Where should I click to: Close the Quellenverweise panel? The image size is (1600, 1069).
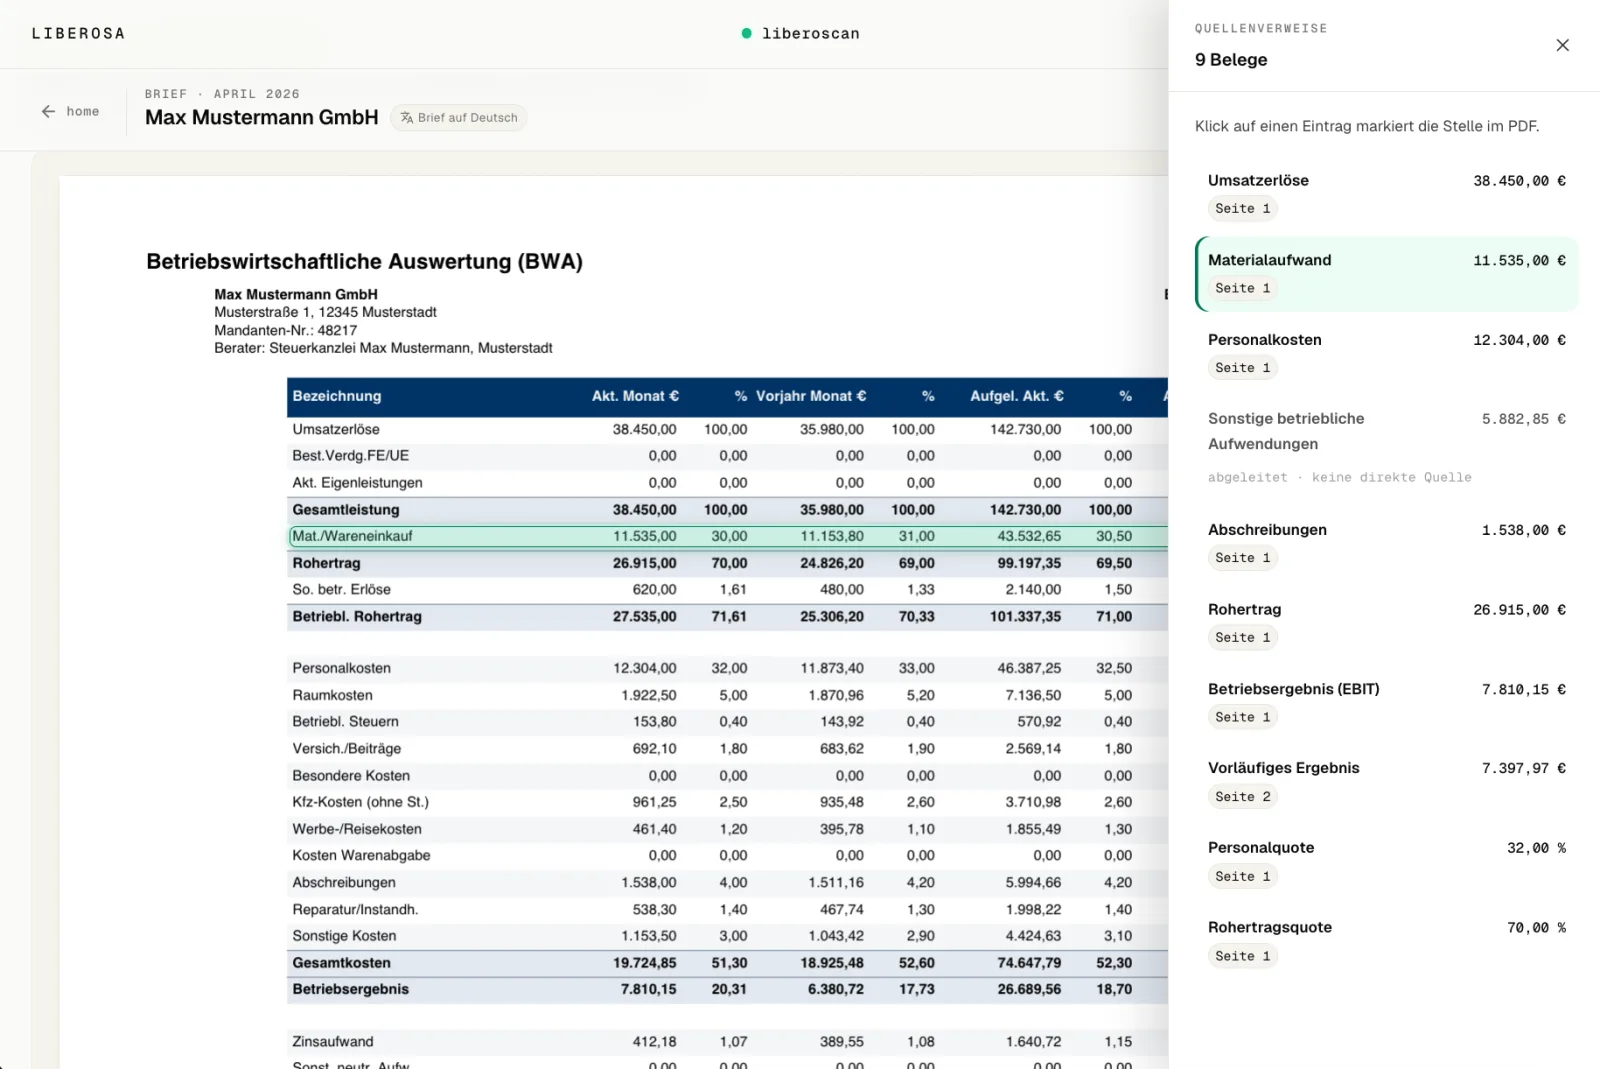point(1562,45)
